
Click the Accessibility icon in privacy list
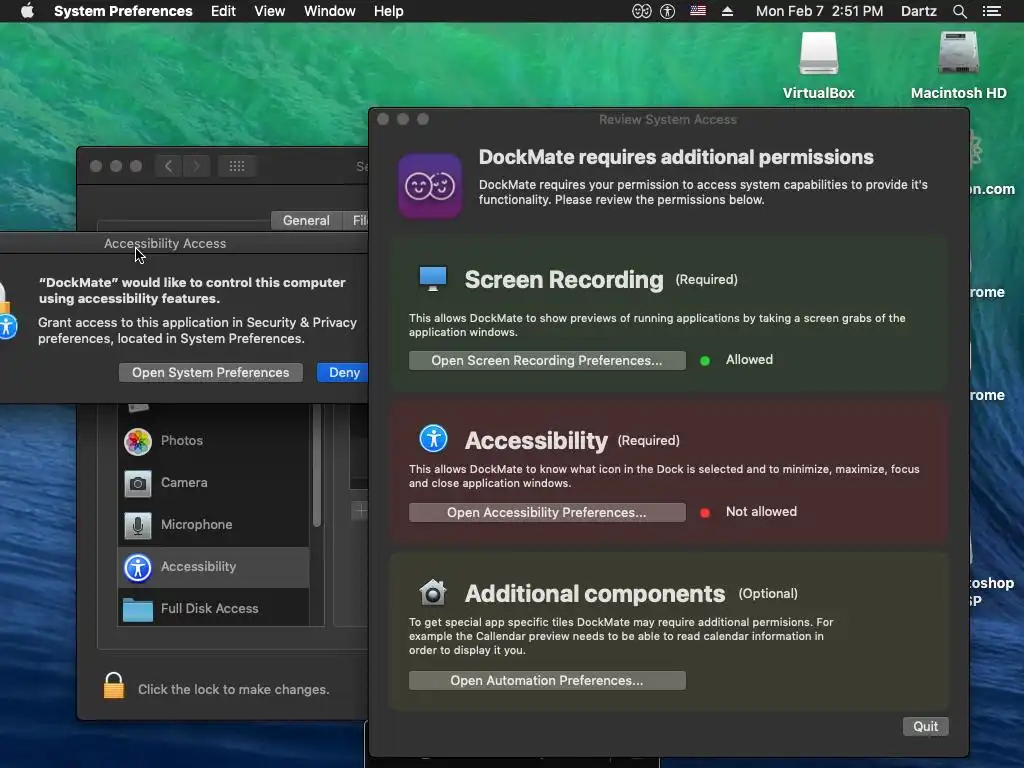(138, 568)
